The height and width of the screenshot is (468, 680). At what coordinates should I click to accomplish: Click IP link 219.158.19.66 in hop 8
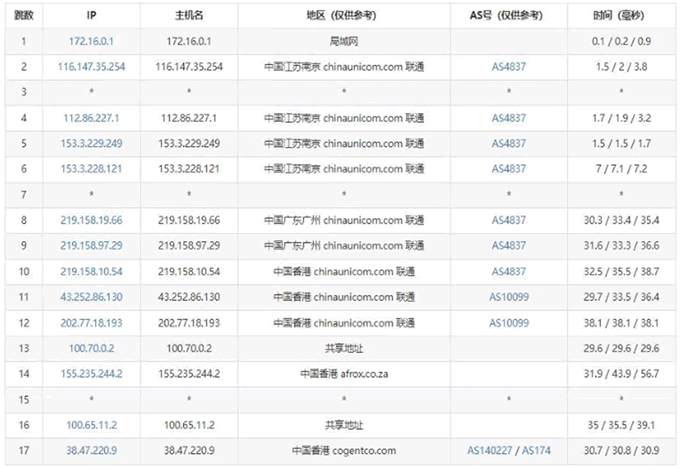point(91,219)
